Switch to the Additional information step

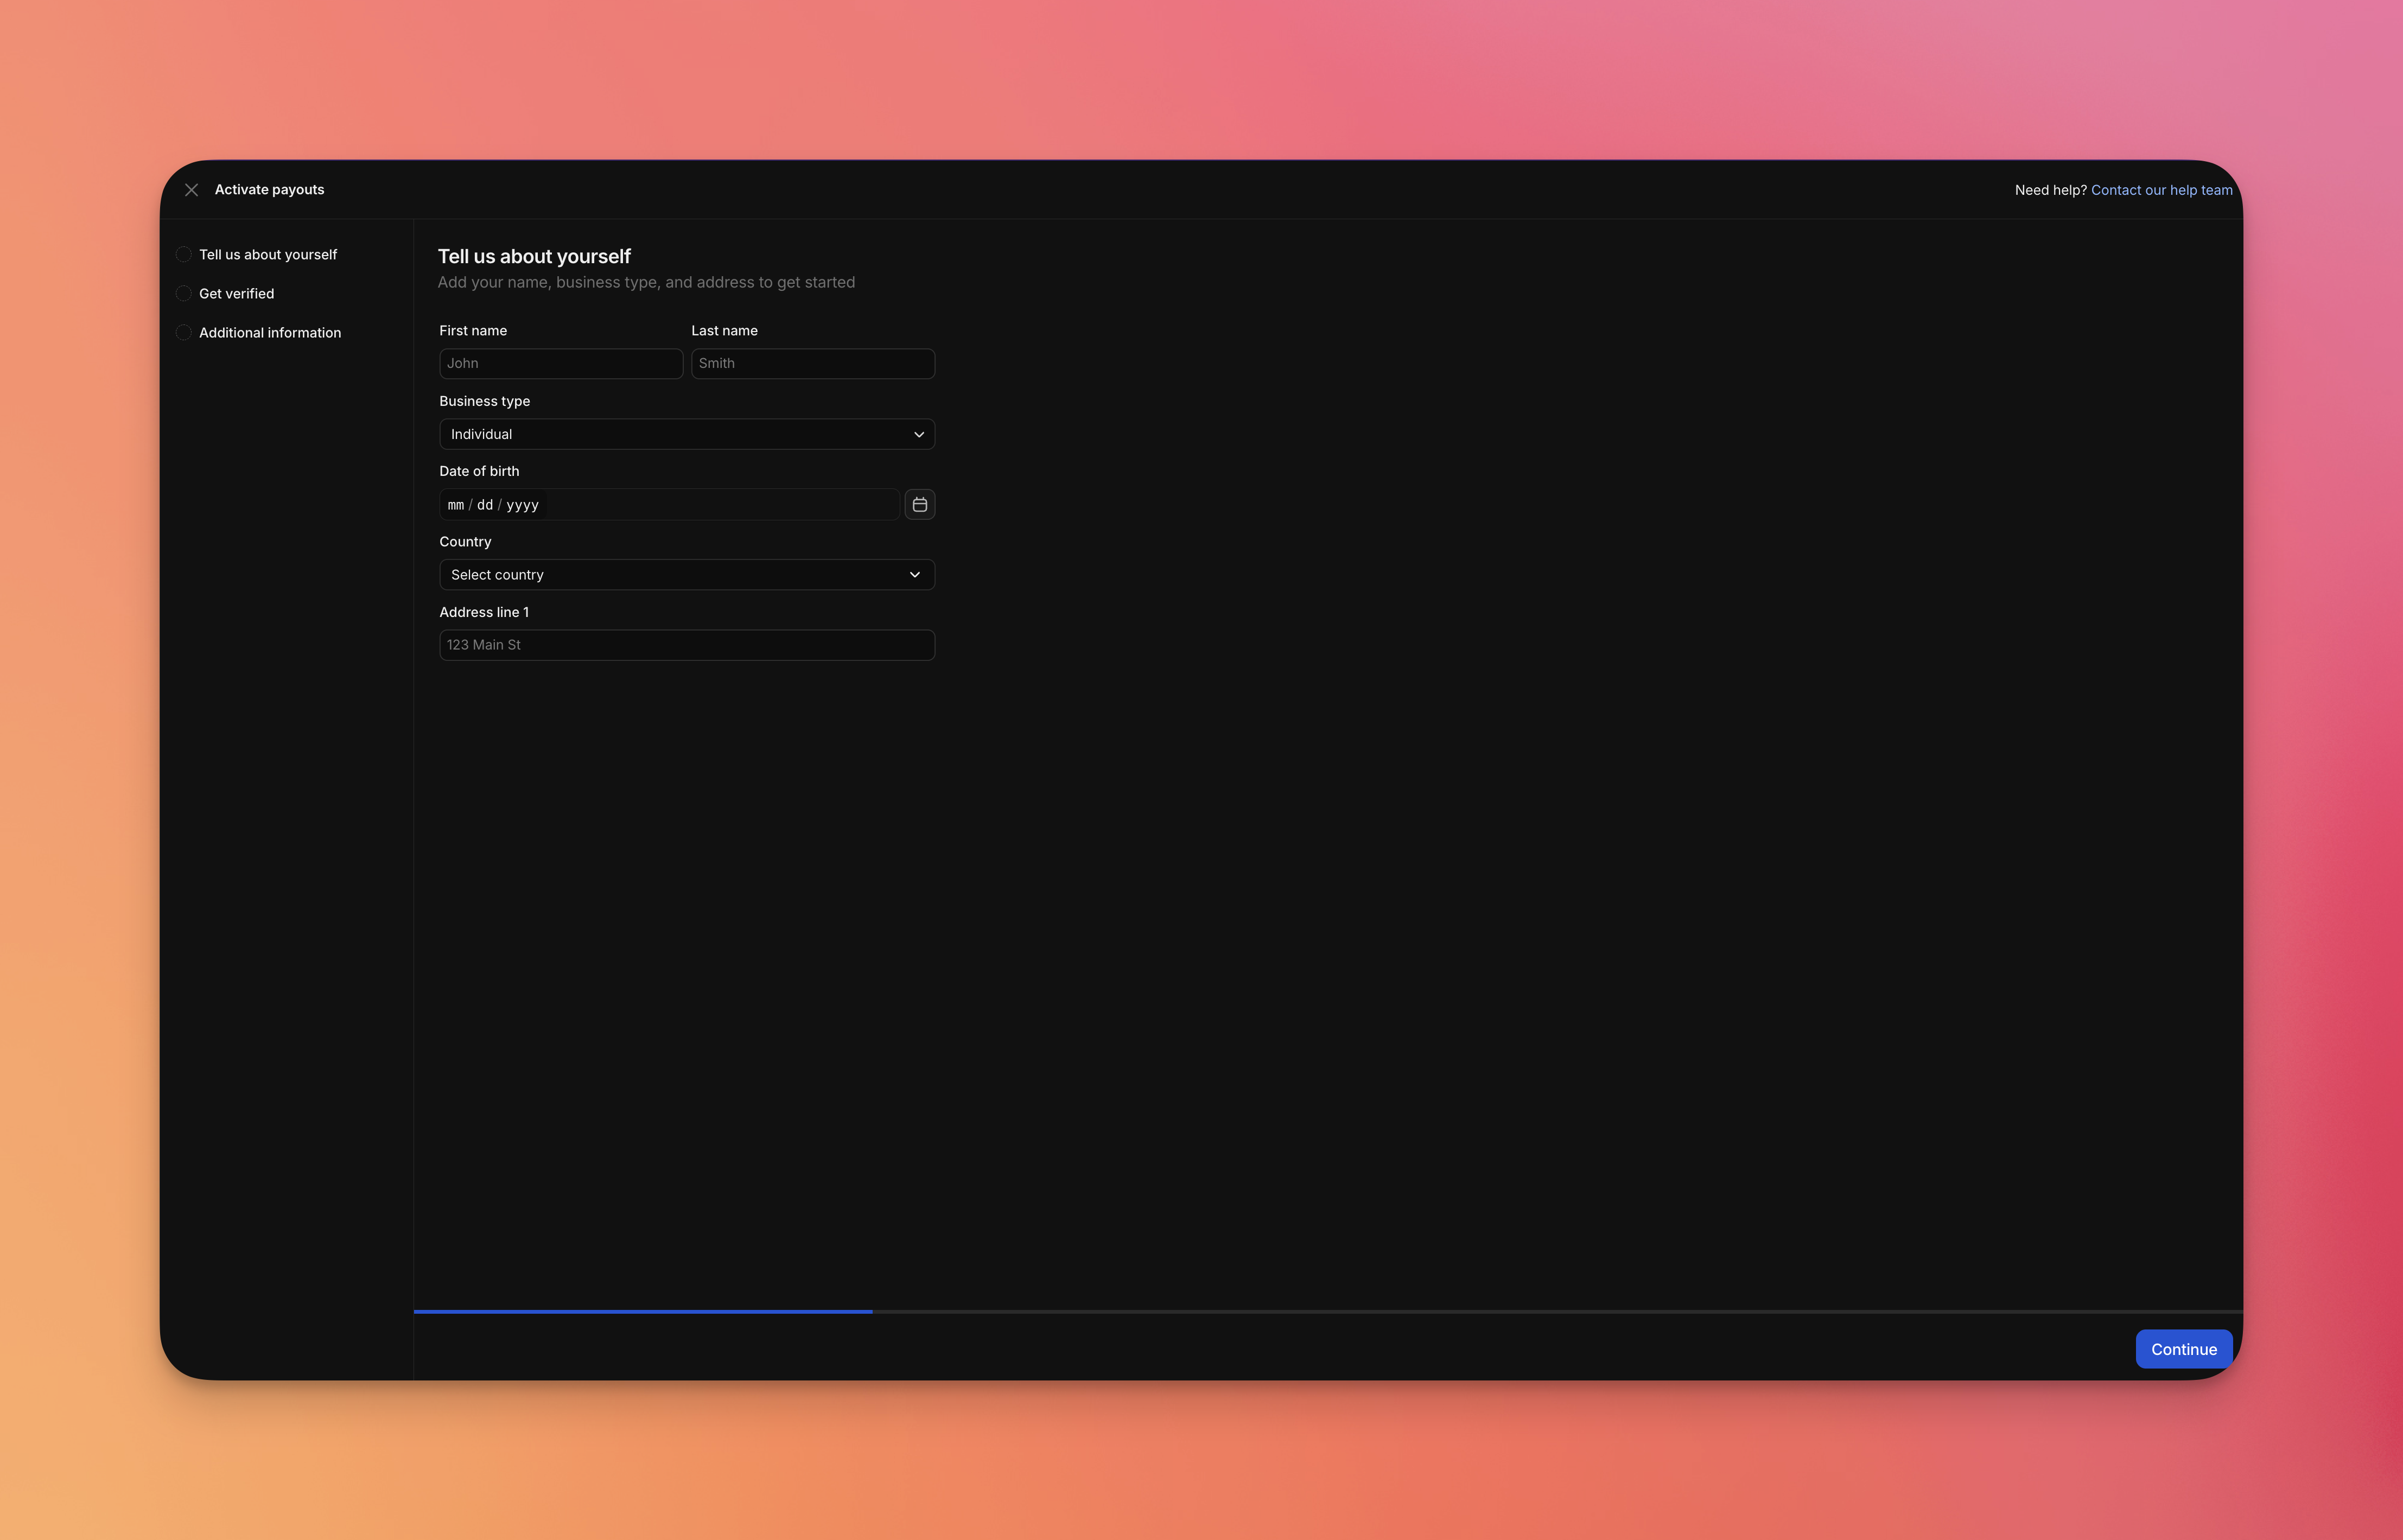pos(269,332)
